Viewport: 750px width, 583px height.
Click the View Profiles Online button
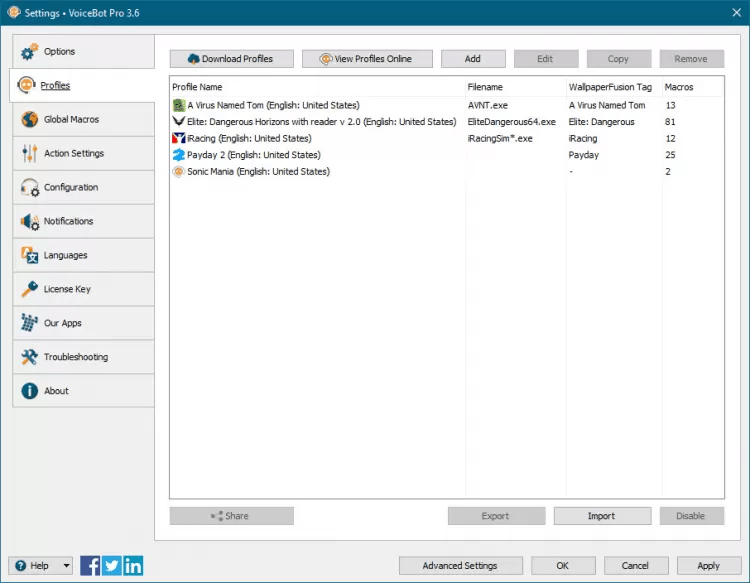click(367, 59)
